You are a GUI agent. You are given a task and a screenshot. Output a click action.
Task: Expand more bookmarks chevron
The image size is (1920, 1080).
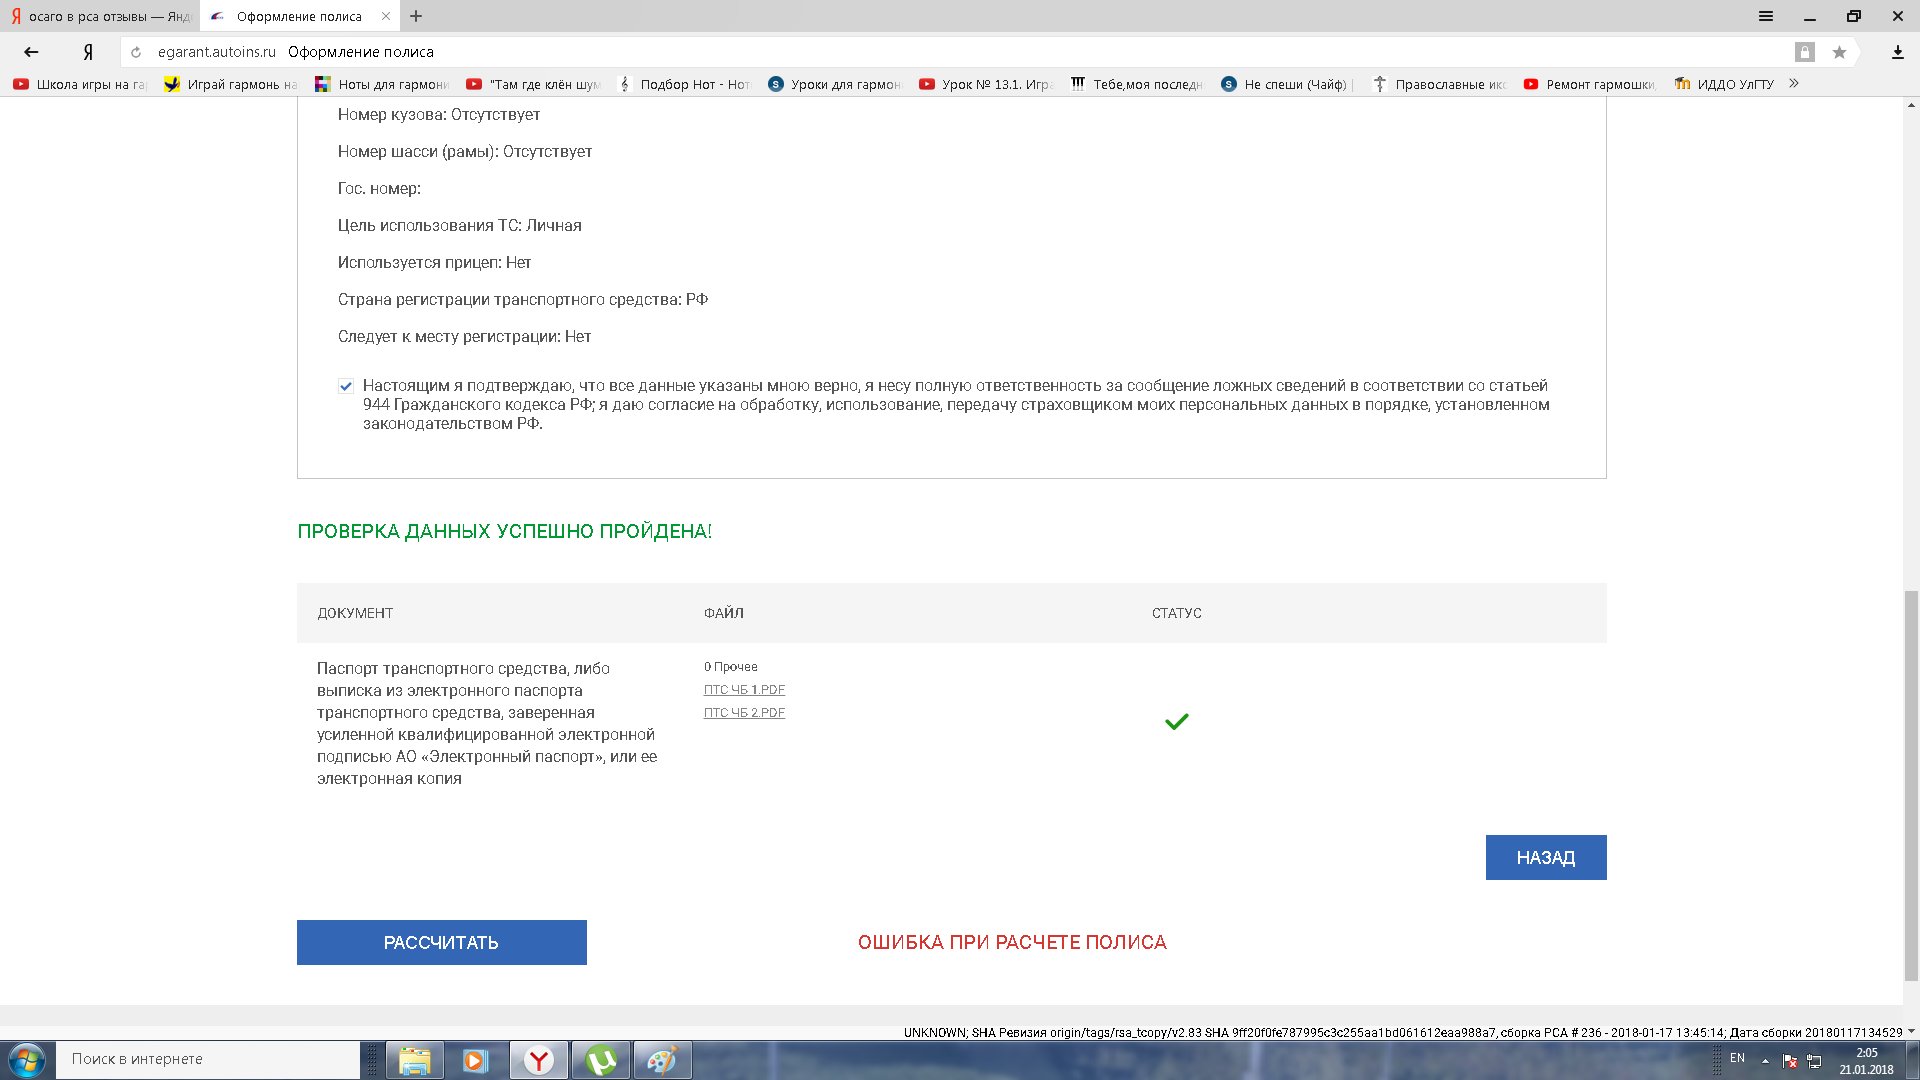[x=1794, y=84]
